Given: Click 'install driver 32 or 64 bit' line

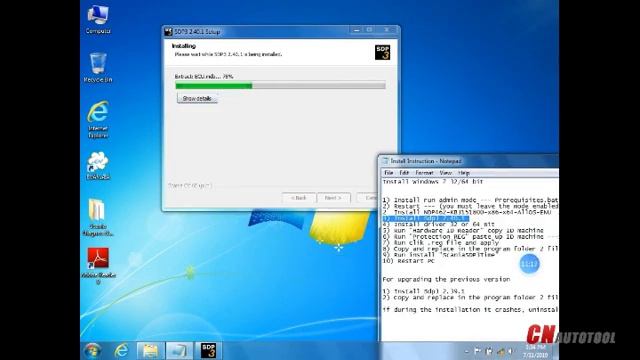Looking at the screenshot, I should (438, 224).
